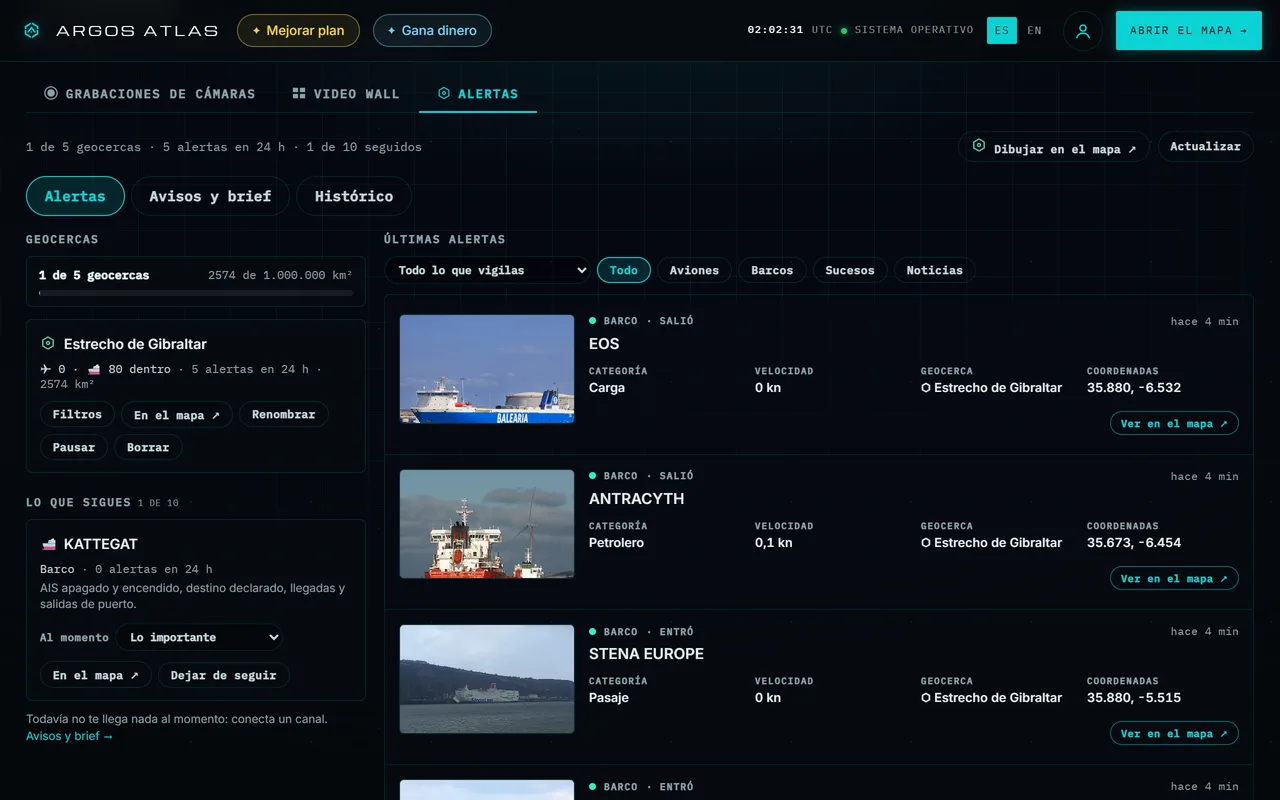1280x800 pixels.
Task: Click the Actualizar button
Action: (1205, 146)
